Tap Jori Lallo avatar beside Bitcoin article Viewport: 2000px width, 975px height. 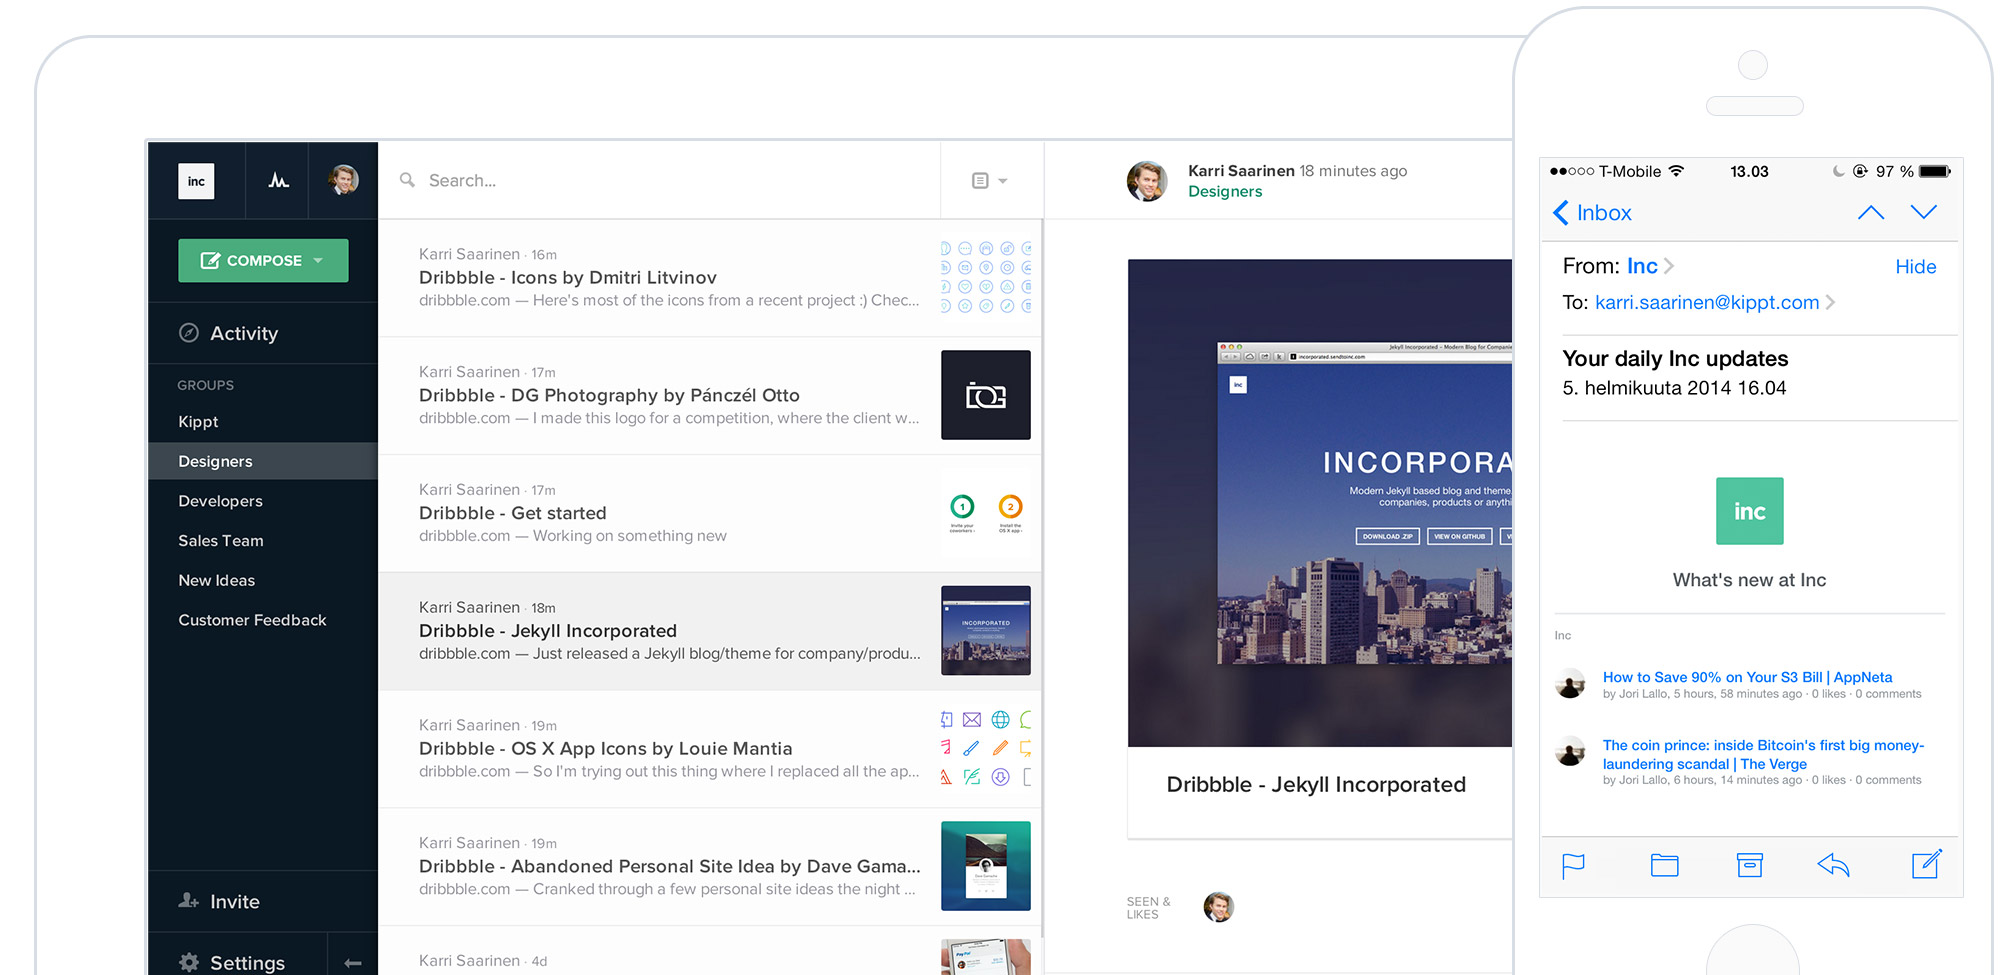pyautogui.click(x=1570, y=752)
